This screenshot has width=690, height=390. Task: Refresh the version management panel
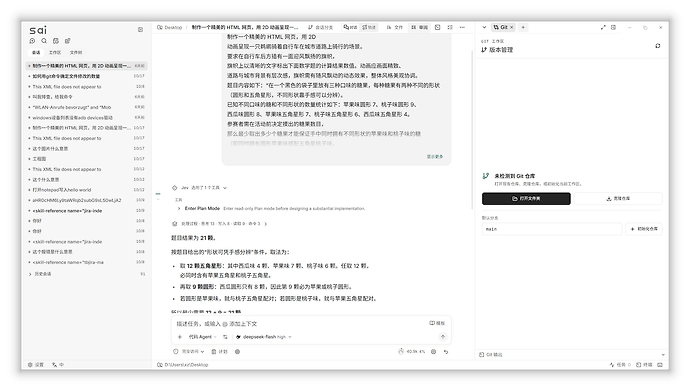coord(657,46)
